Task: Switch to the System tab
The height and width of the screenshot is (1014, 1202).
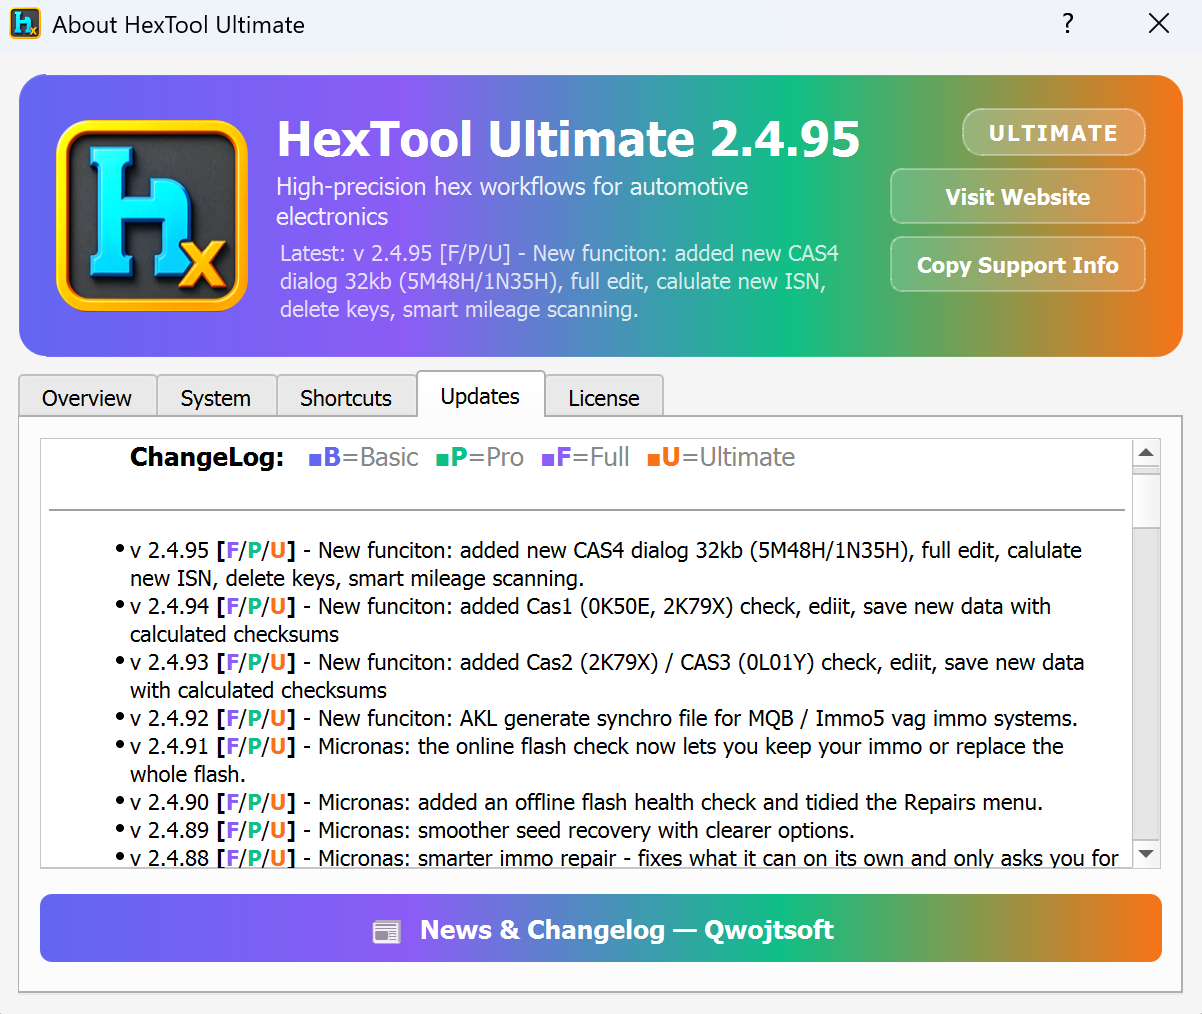Action: click(215, 398)
